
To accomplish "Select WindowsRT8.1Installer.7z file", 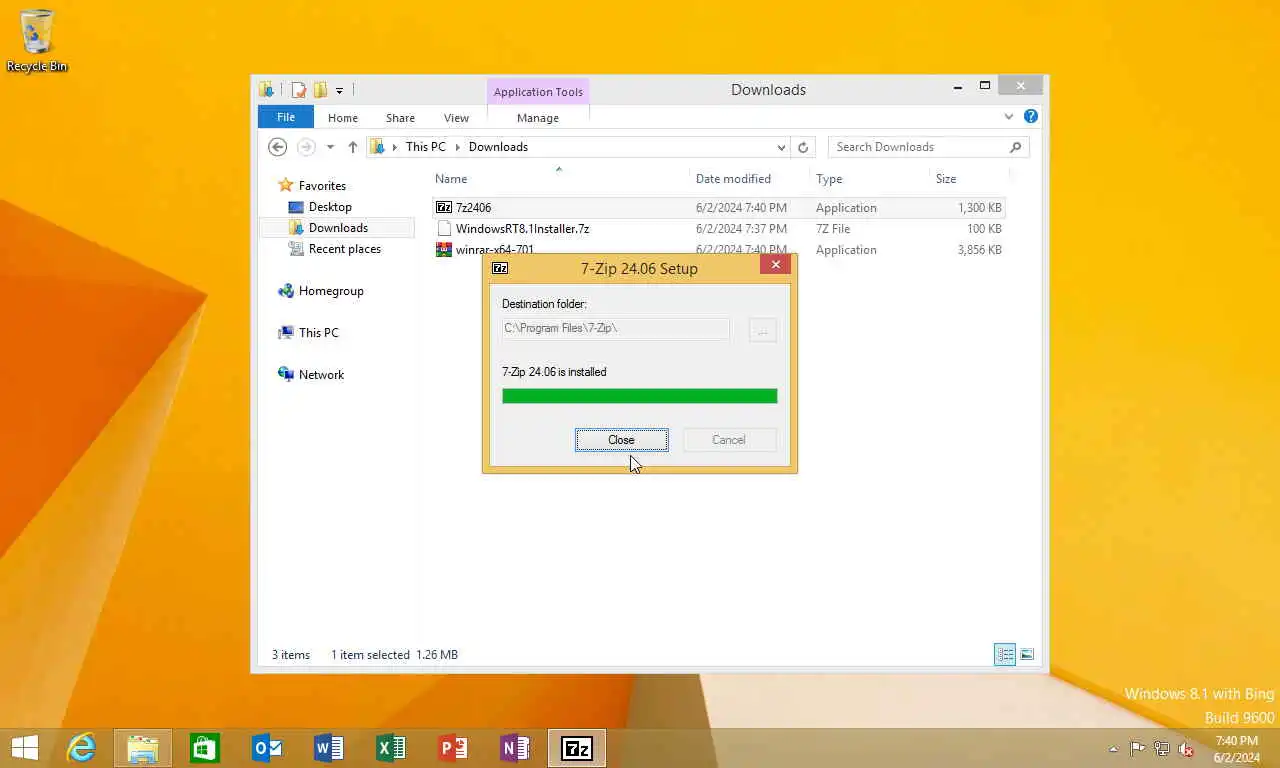I will (719, 229).
